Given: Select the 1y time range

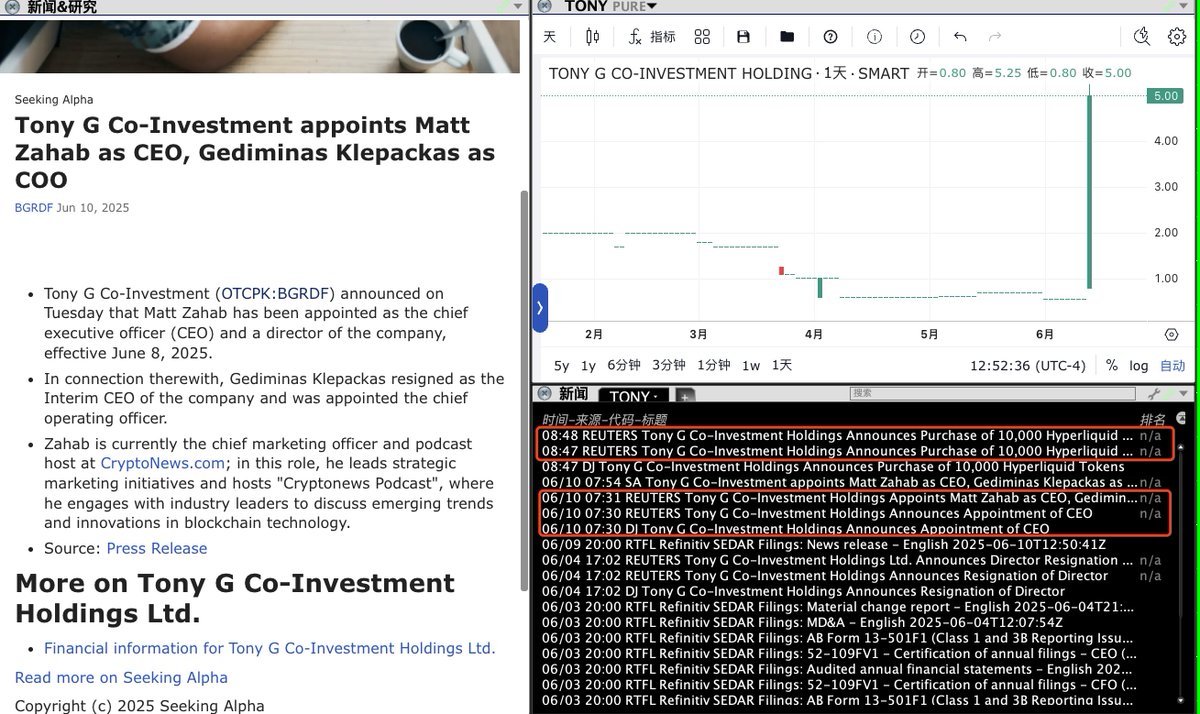Looking at the screenshot, I should 588,366.
